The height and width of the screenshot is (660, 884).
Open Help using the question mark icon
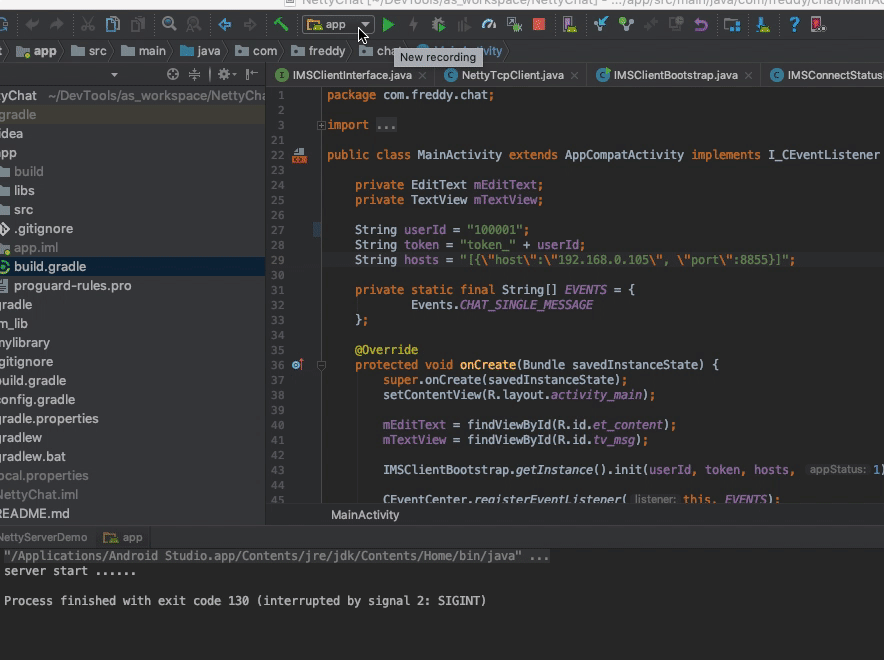tap(796, 25)
